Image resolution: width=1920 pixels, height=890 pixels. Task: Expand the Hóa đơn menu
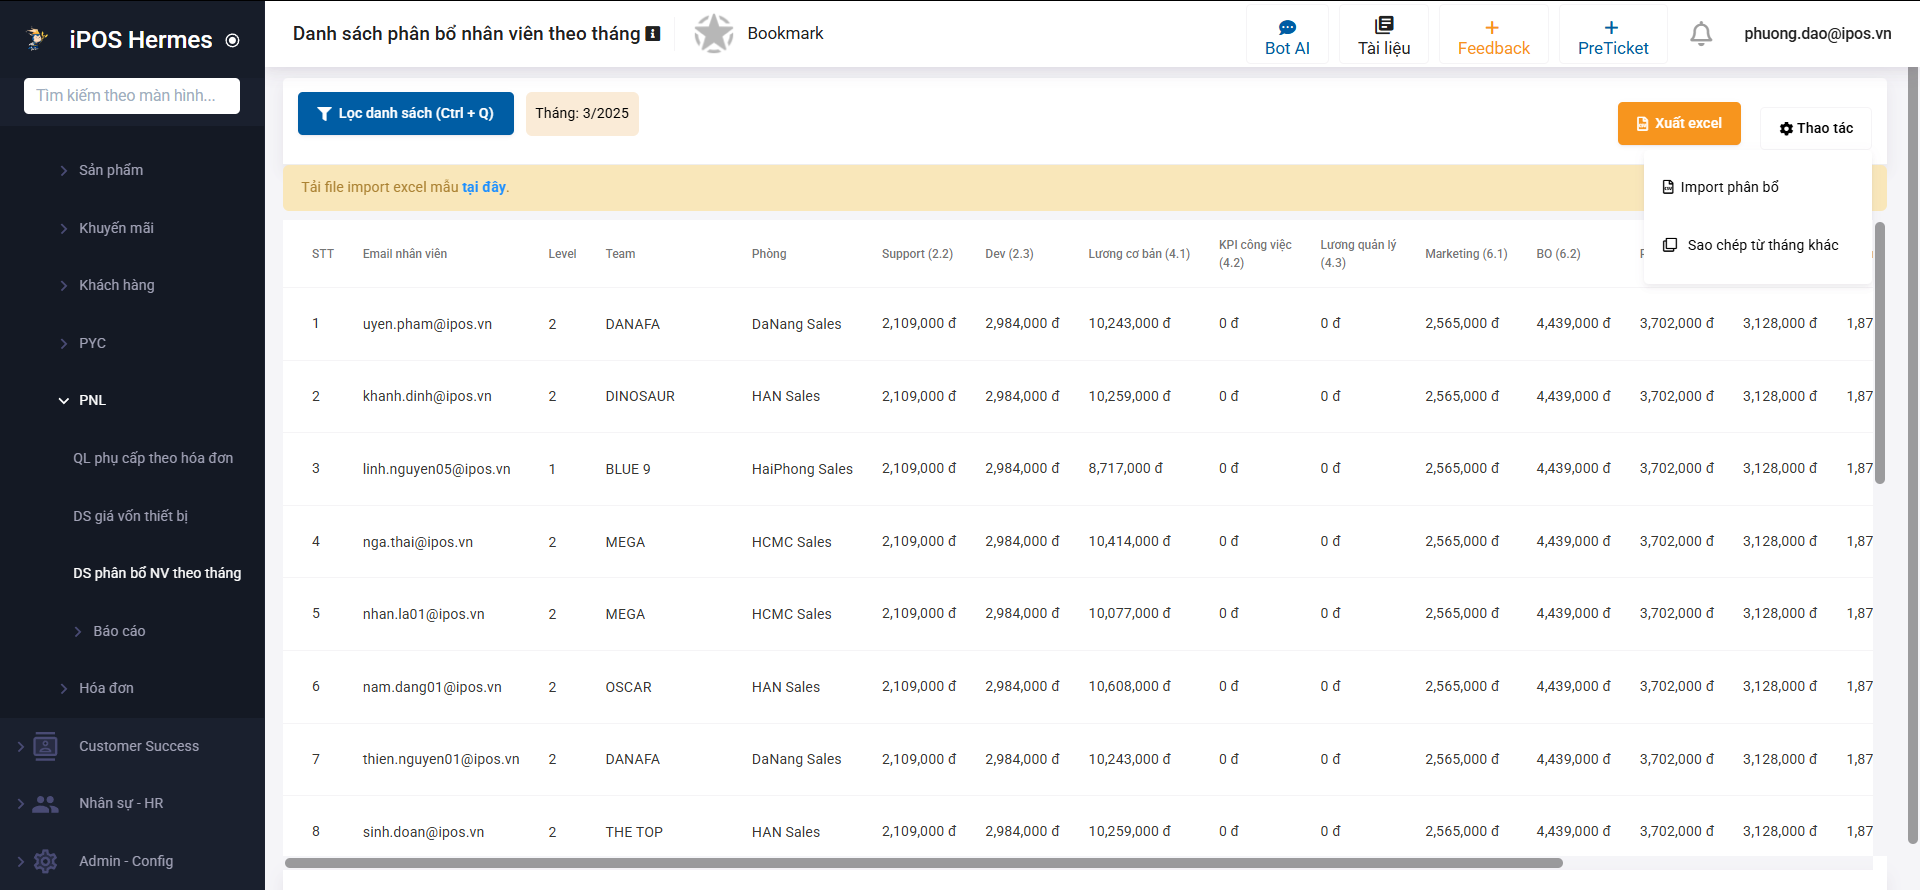tap(106, 688)
